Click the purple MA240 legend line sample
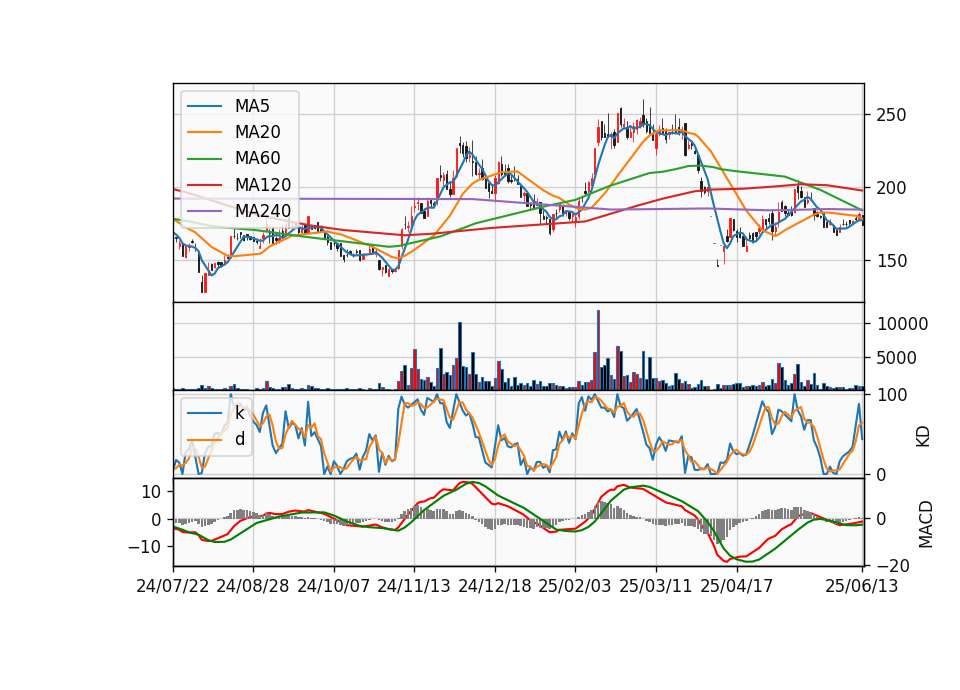 coord(204,211)
